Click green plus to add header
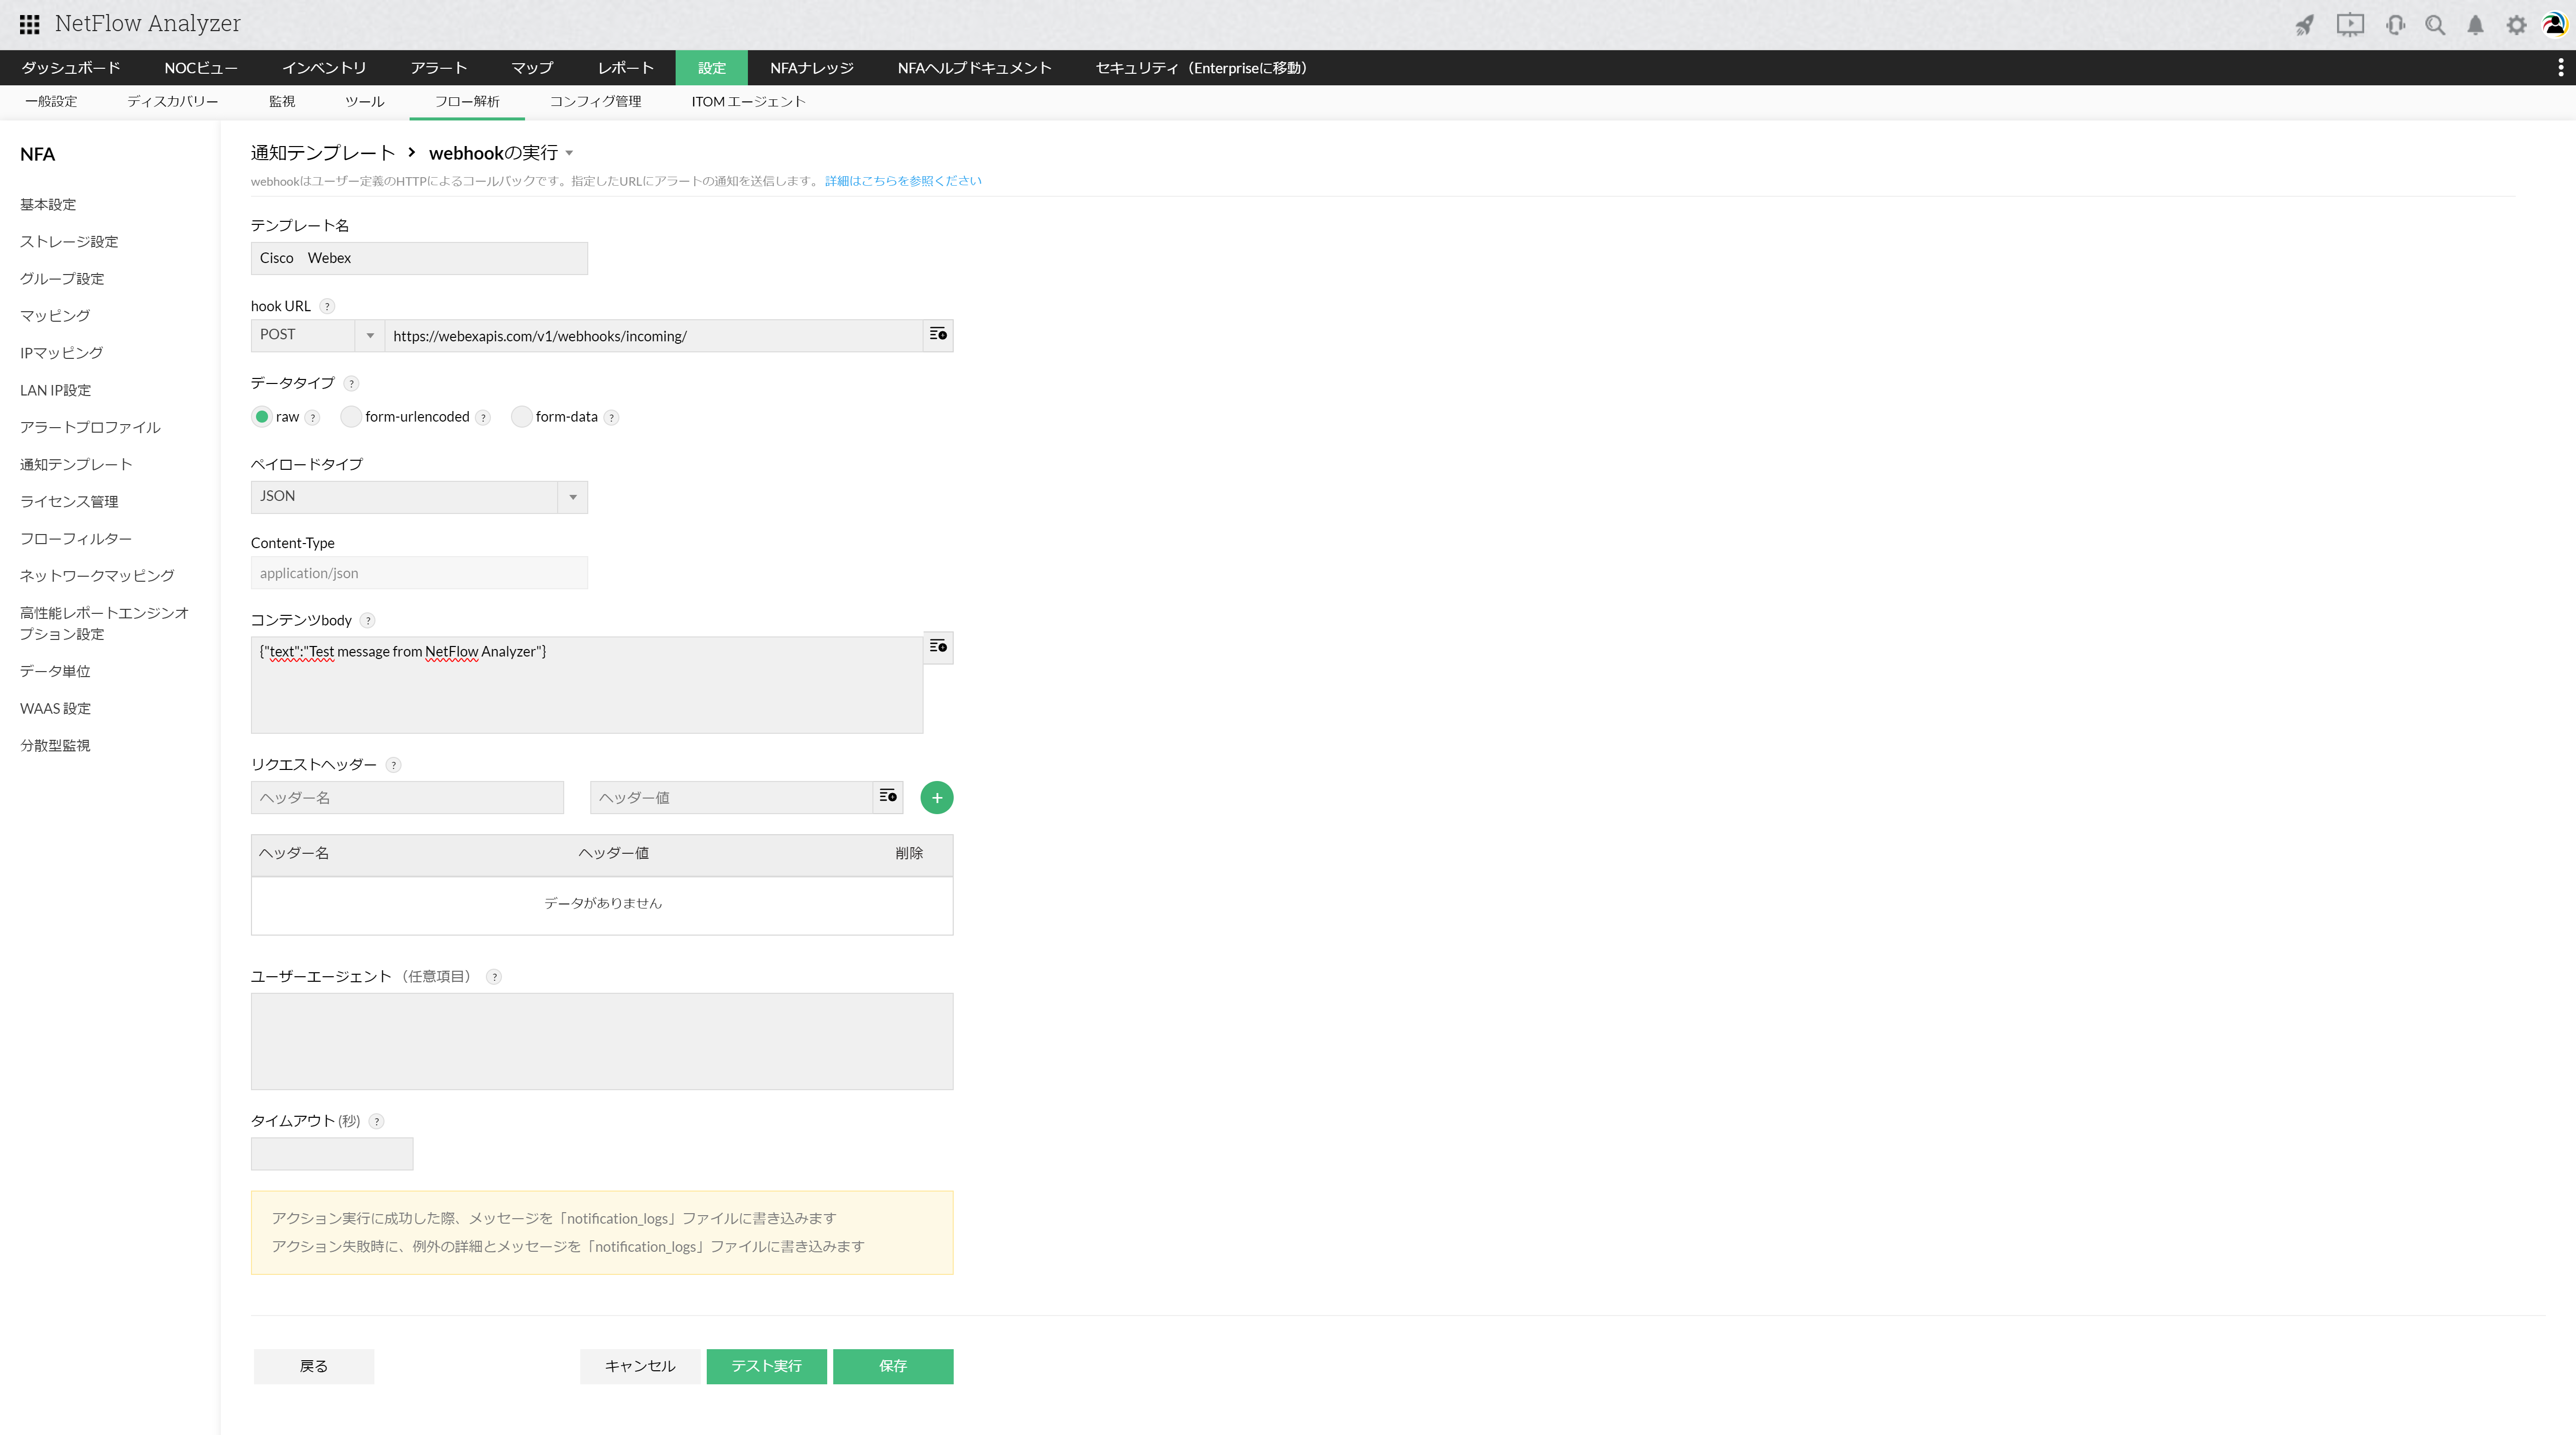 point(936,798)
